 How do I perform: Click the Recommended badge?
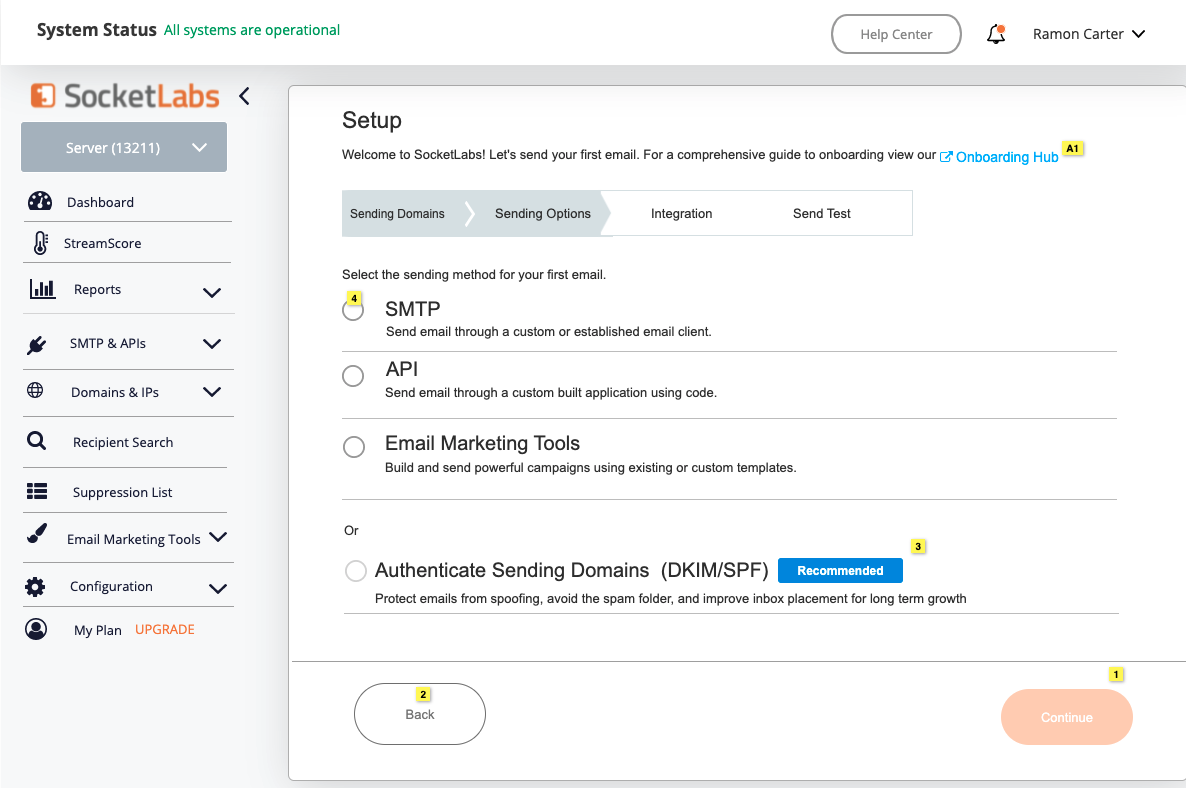[840, 571]
